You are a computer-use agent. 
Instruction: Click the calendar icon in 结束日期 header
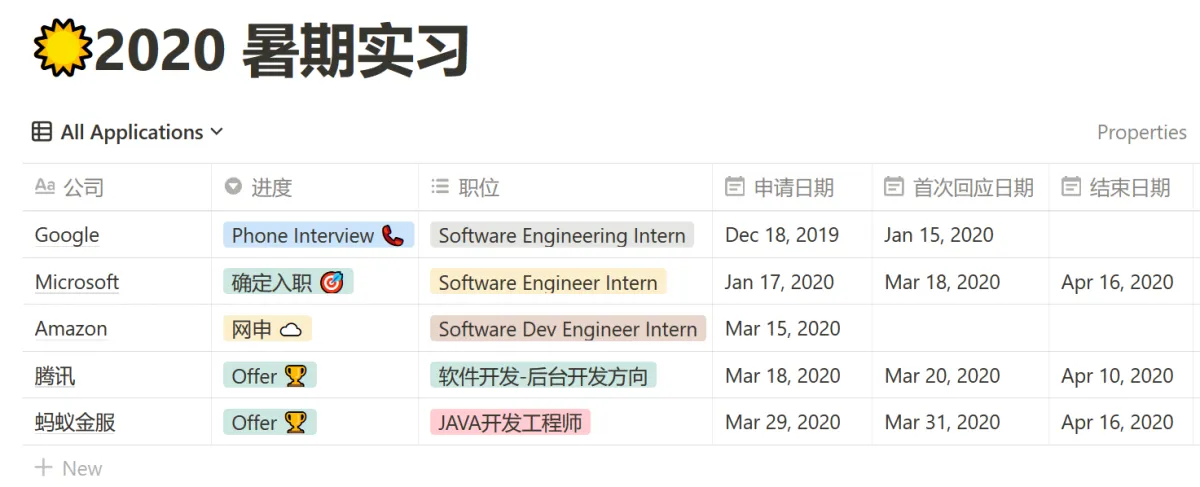[1071, 187]
